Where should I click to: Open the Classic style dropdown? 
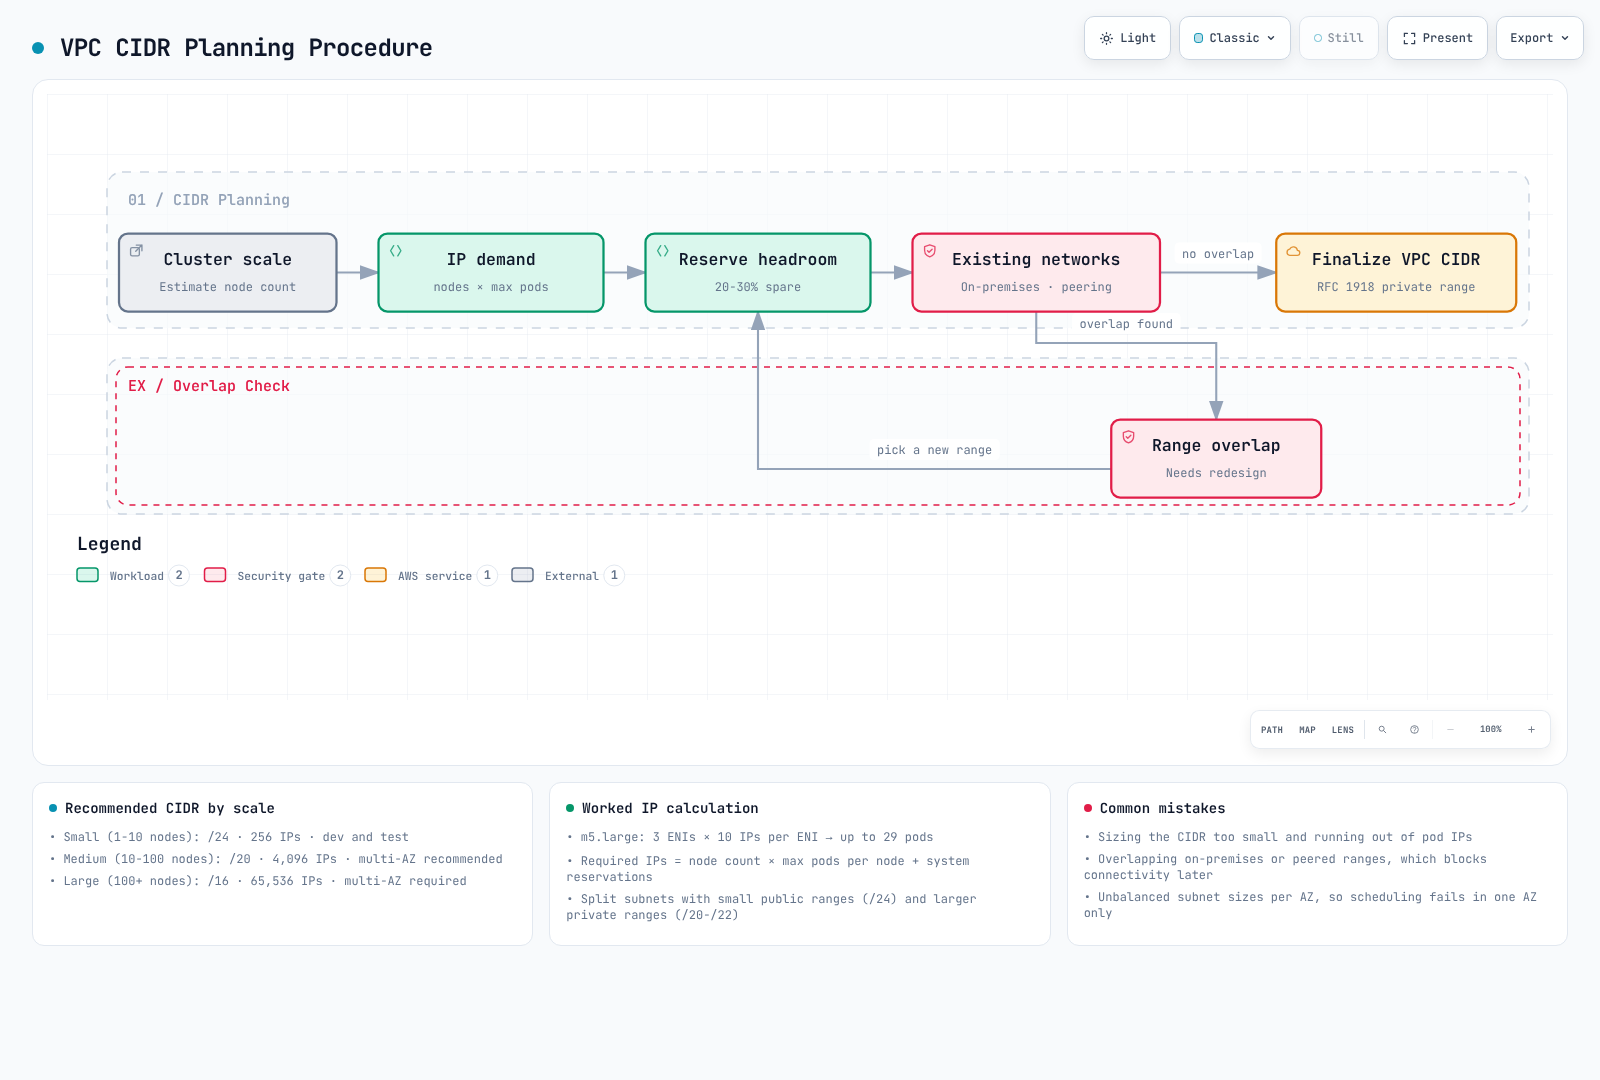coord(1235,38)
